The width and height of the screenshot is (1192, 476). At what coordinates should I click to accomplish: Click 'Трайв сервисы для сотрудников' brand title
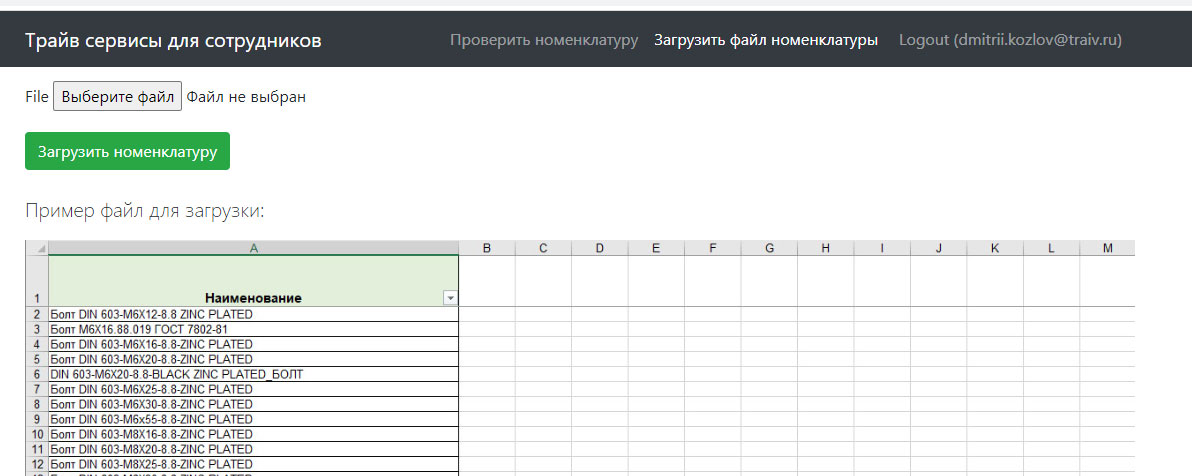pyautogui.click(x=173, y=41)
